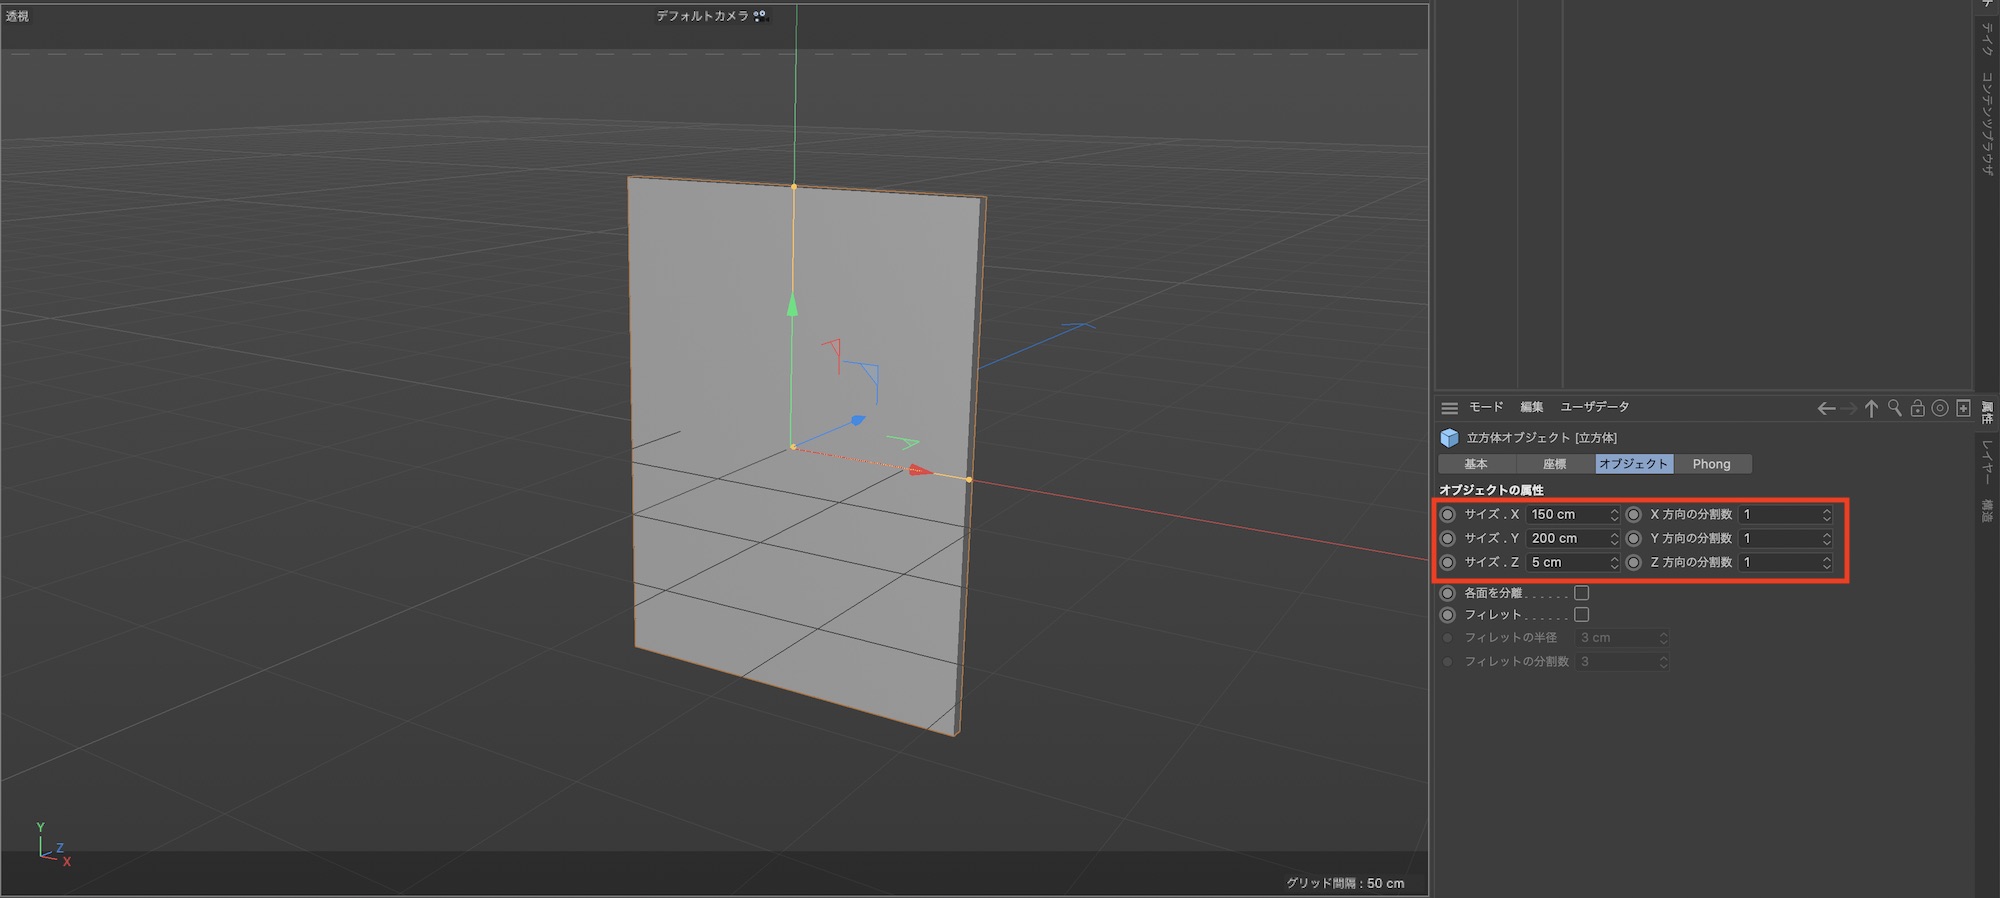
Task: Click stepper arrows of Y 方向の分割数
Action: (x=1826, y=539)
